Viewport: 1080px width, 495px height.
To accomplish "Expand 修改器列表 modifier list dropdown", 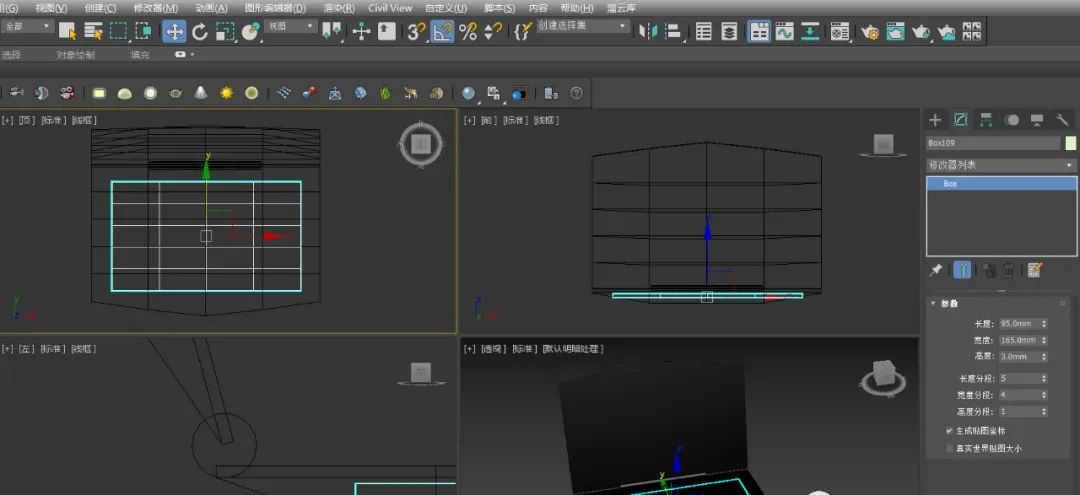I will [1001, 165].
